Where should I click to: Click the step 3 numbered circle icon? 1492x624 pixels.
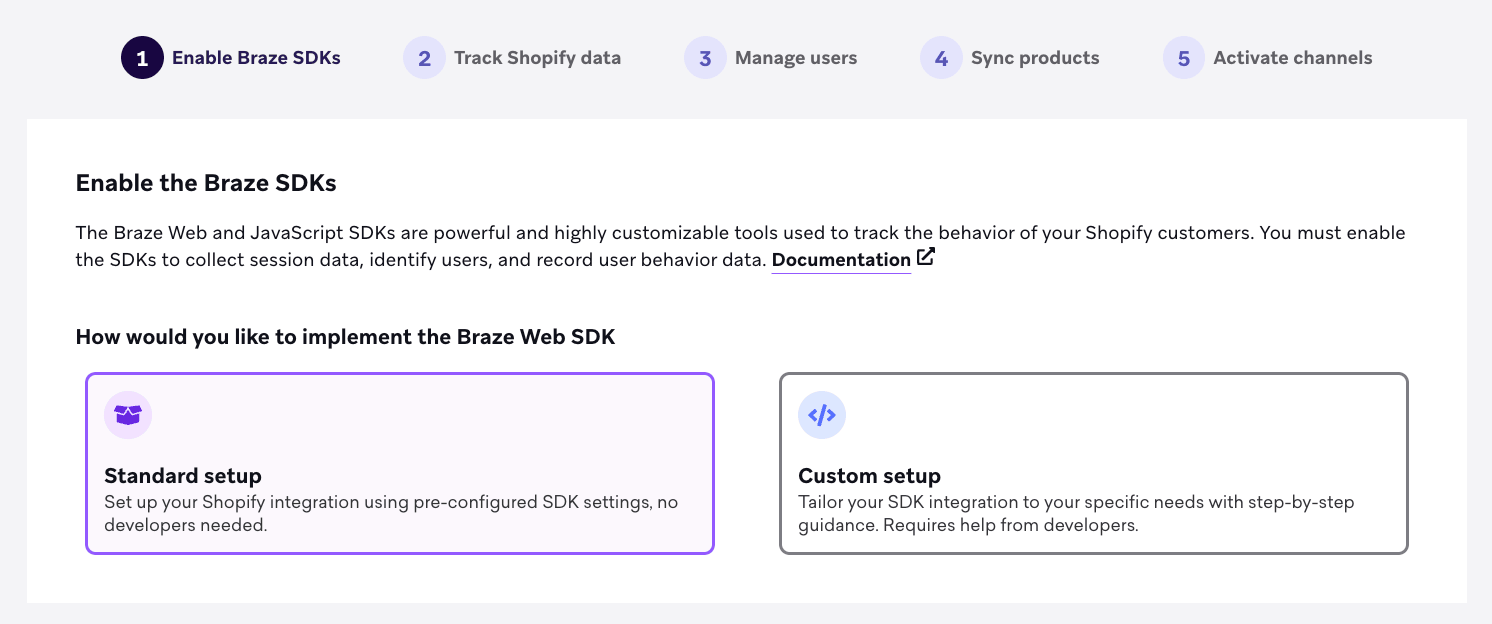(x=705, y=57)
